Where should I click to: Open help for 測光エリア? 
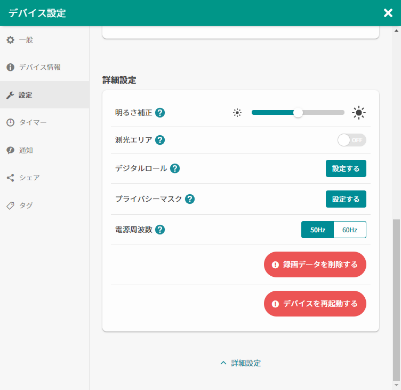[x=160, y=140]
